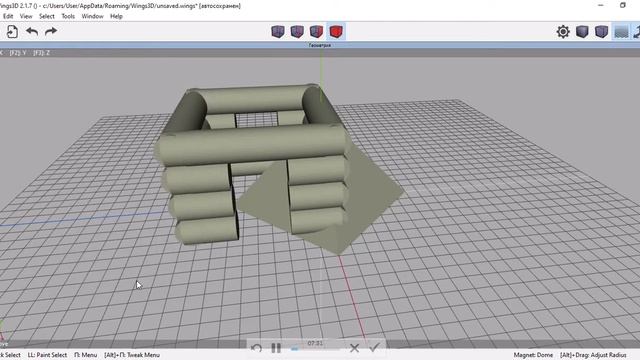Click the open file icon in toolbar
Viewport: 640px width, 360px height.
(x=12, y=31)
